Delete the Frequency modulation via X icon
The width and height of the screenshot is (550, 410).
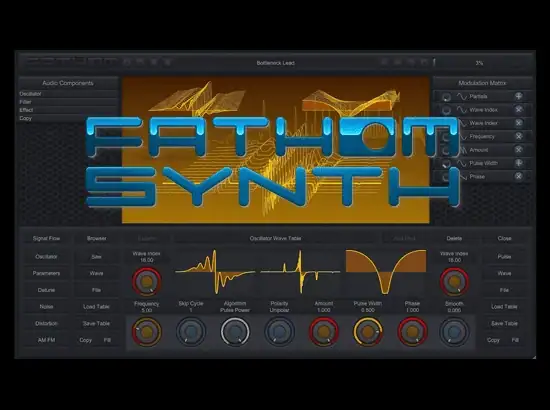click(518, 136)
